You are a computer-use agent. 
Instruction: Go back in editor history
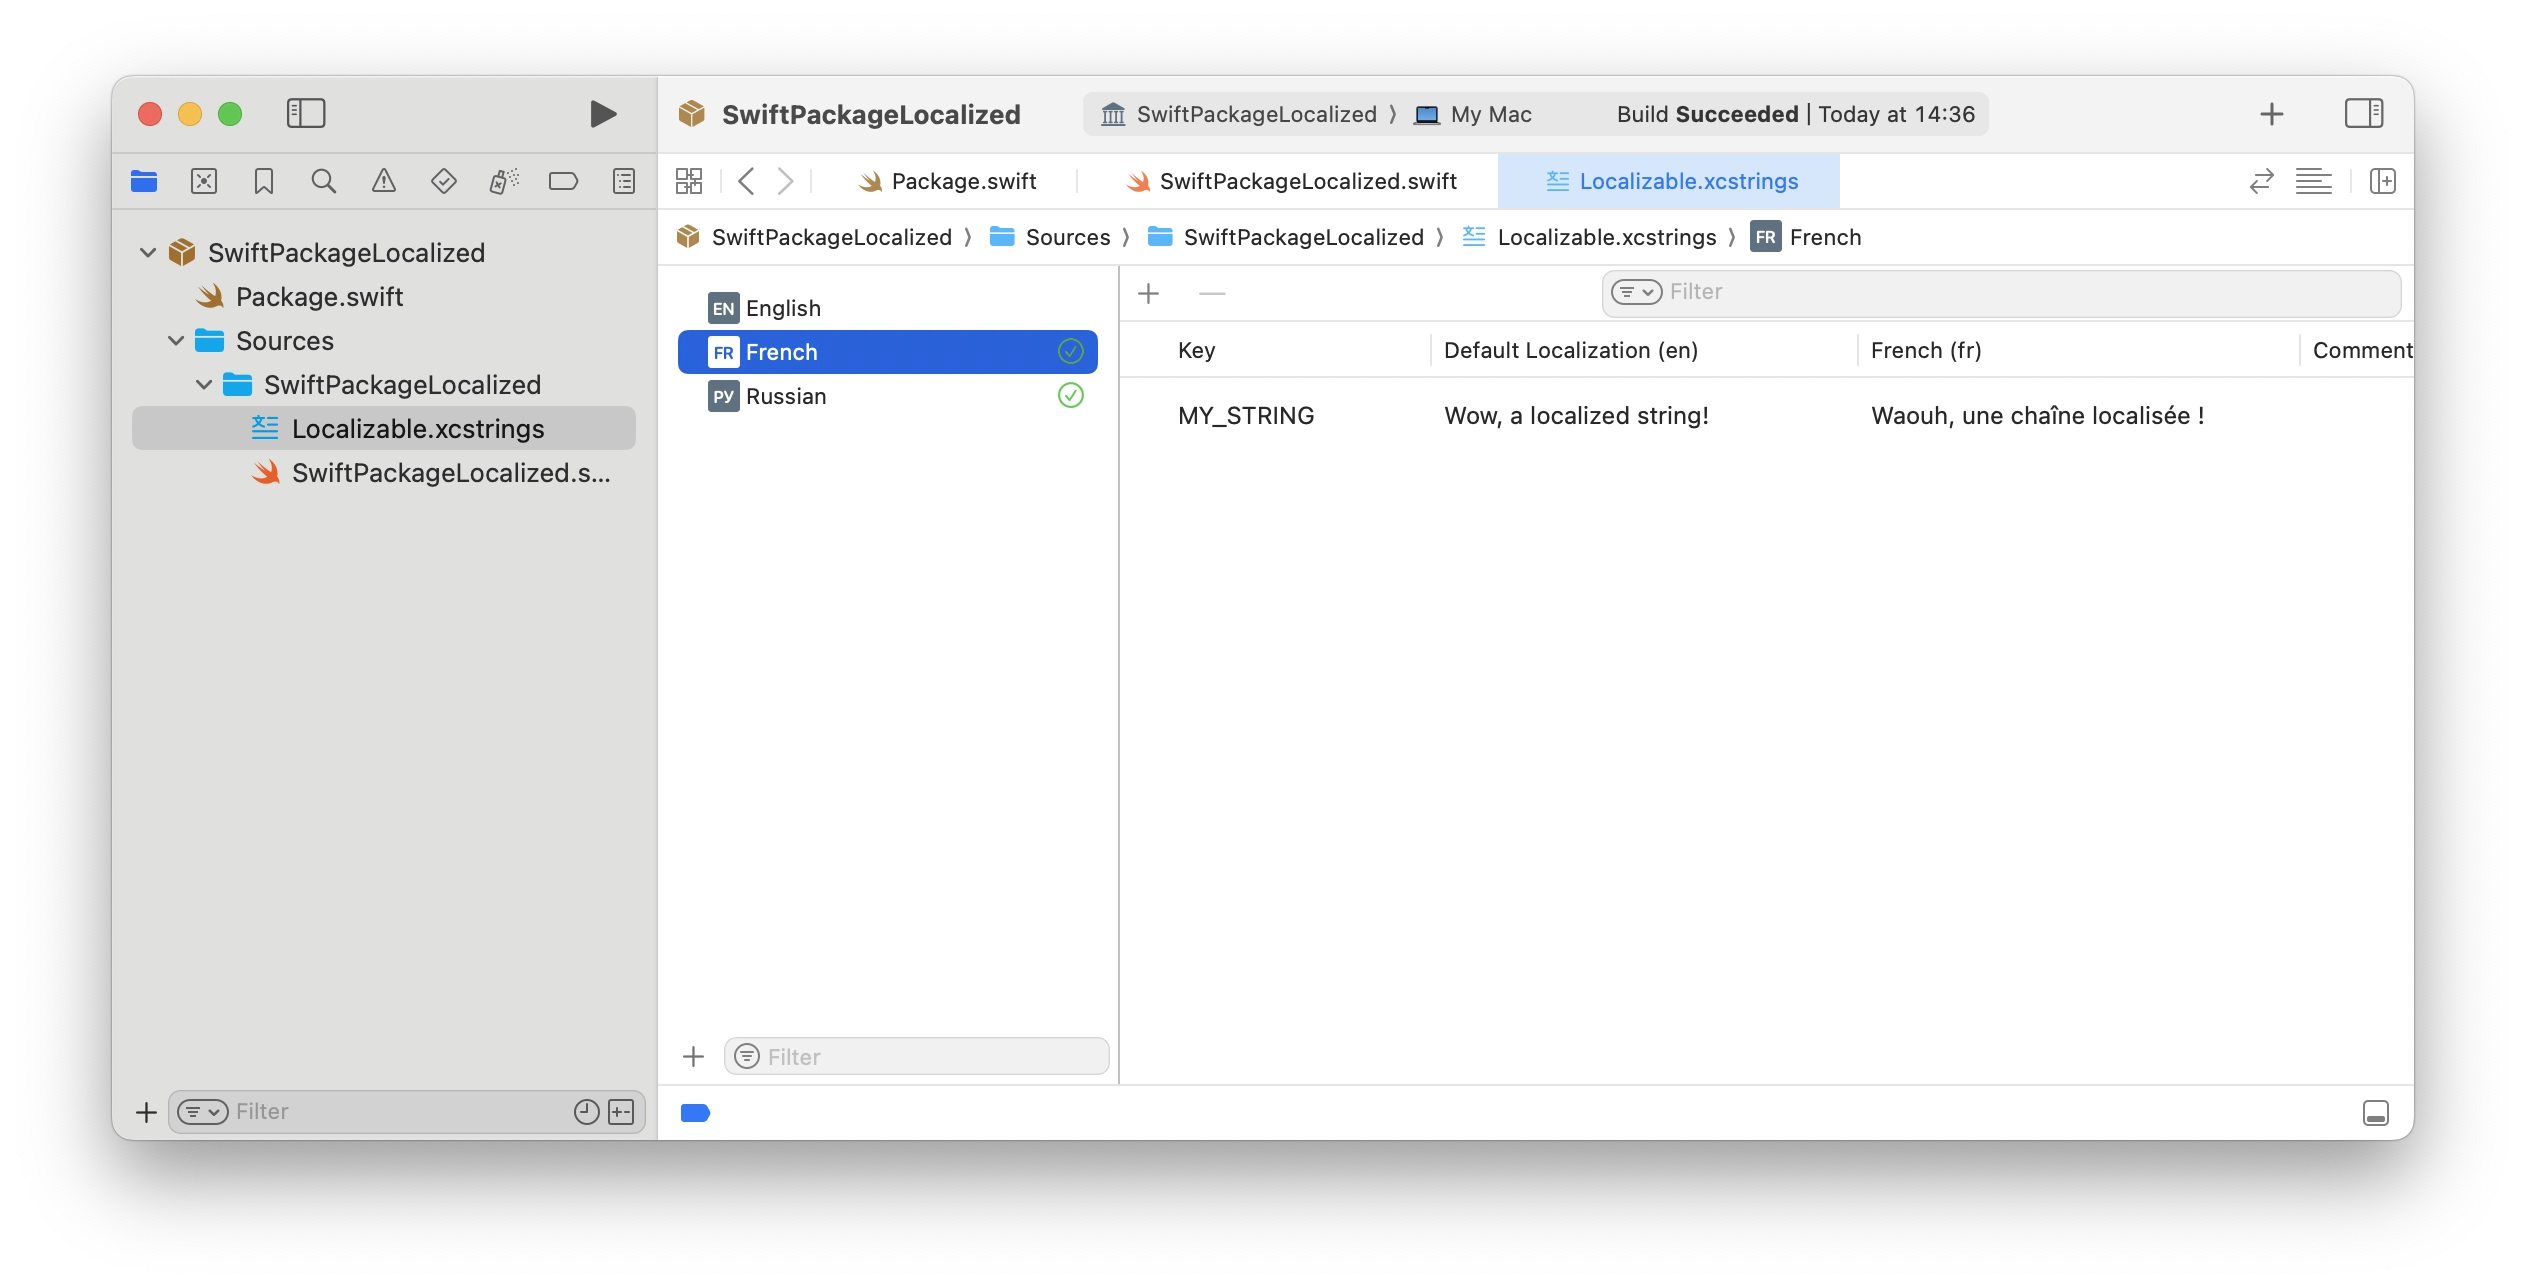coord(745,181)
